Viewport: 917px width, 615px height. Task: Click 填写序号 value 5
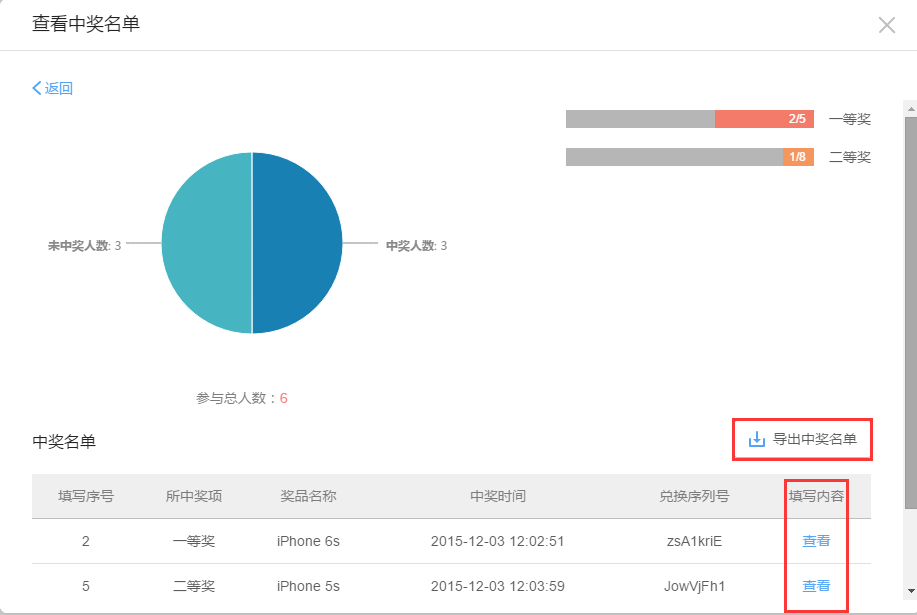[x=86, y=586]
